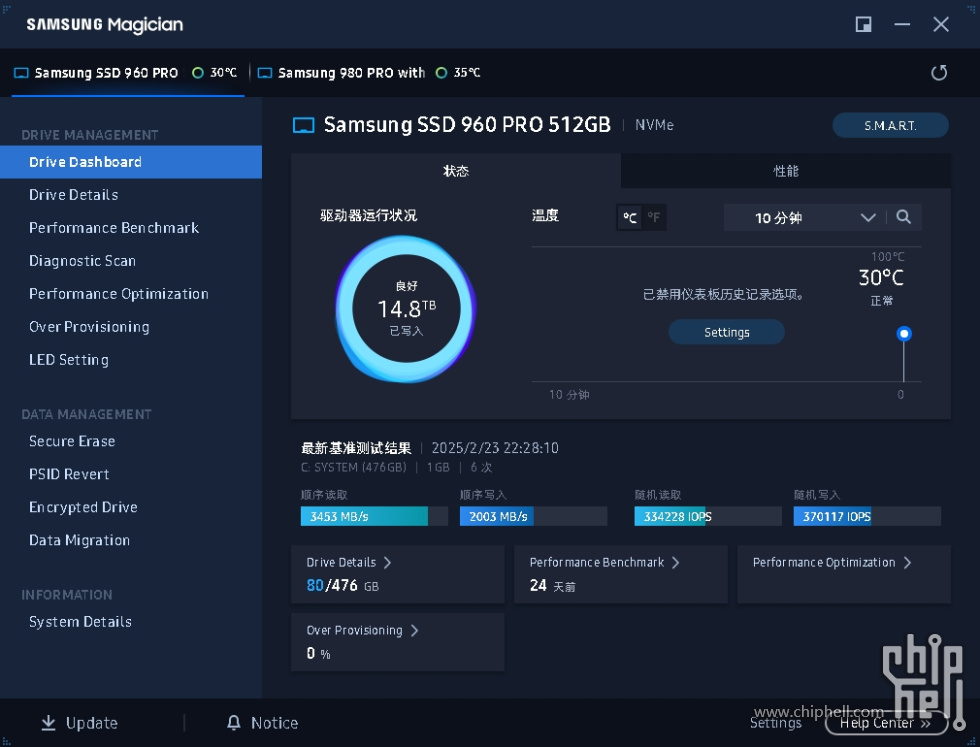This screenshot has height=747, width=980.
Task: Click the 已禁用仪表板历史记录选项 message
Action: [723, 294]
